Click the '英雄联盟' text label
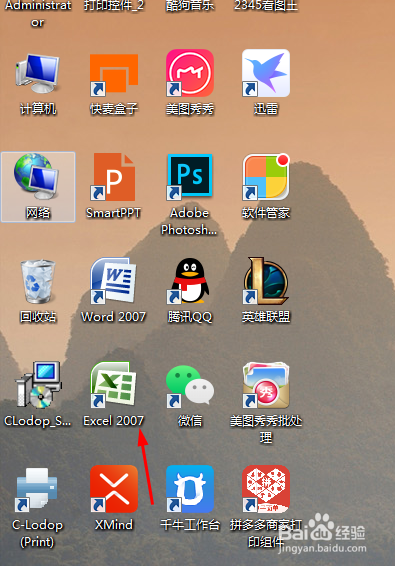 266,317
